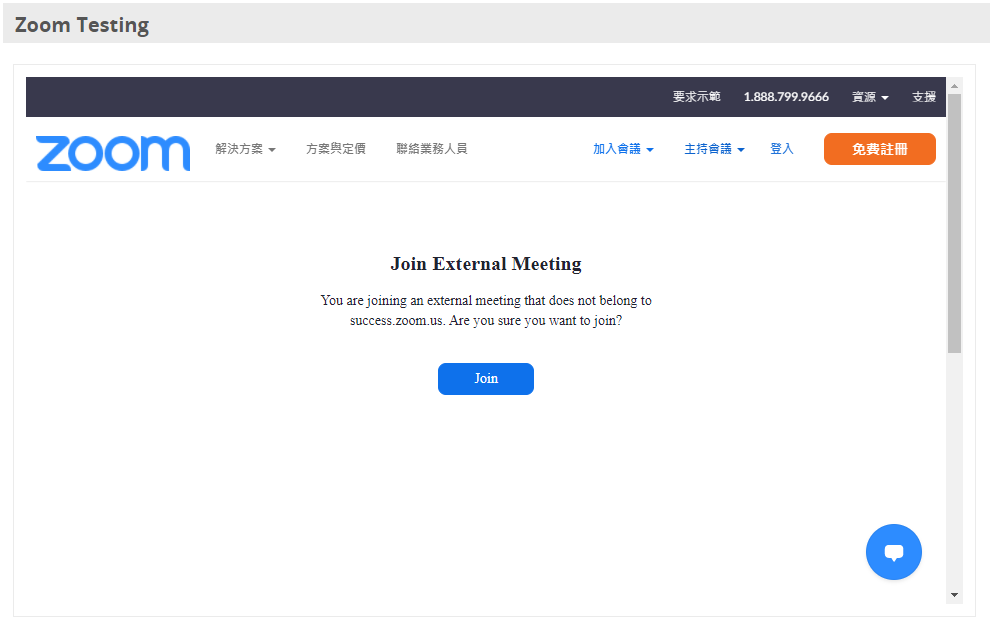Click the blue Join button
The height and width of the screenshot is (641, 990).
tap(486, 379)
